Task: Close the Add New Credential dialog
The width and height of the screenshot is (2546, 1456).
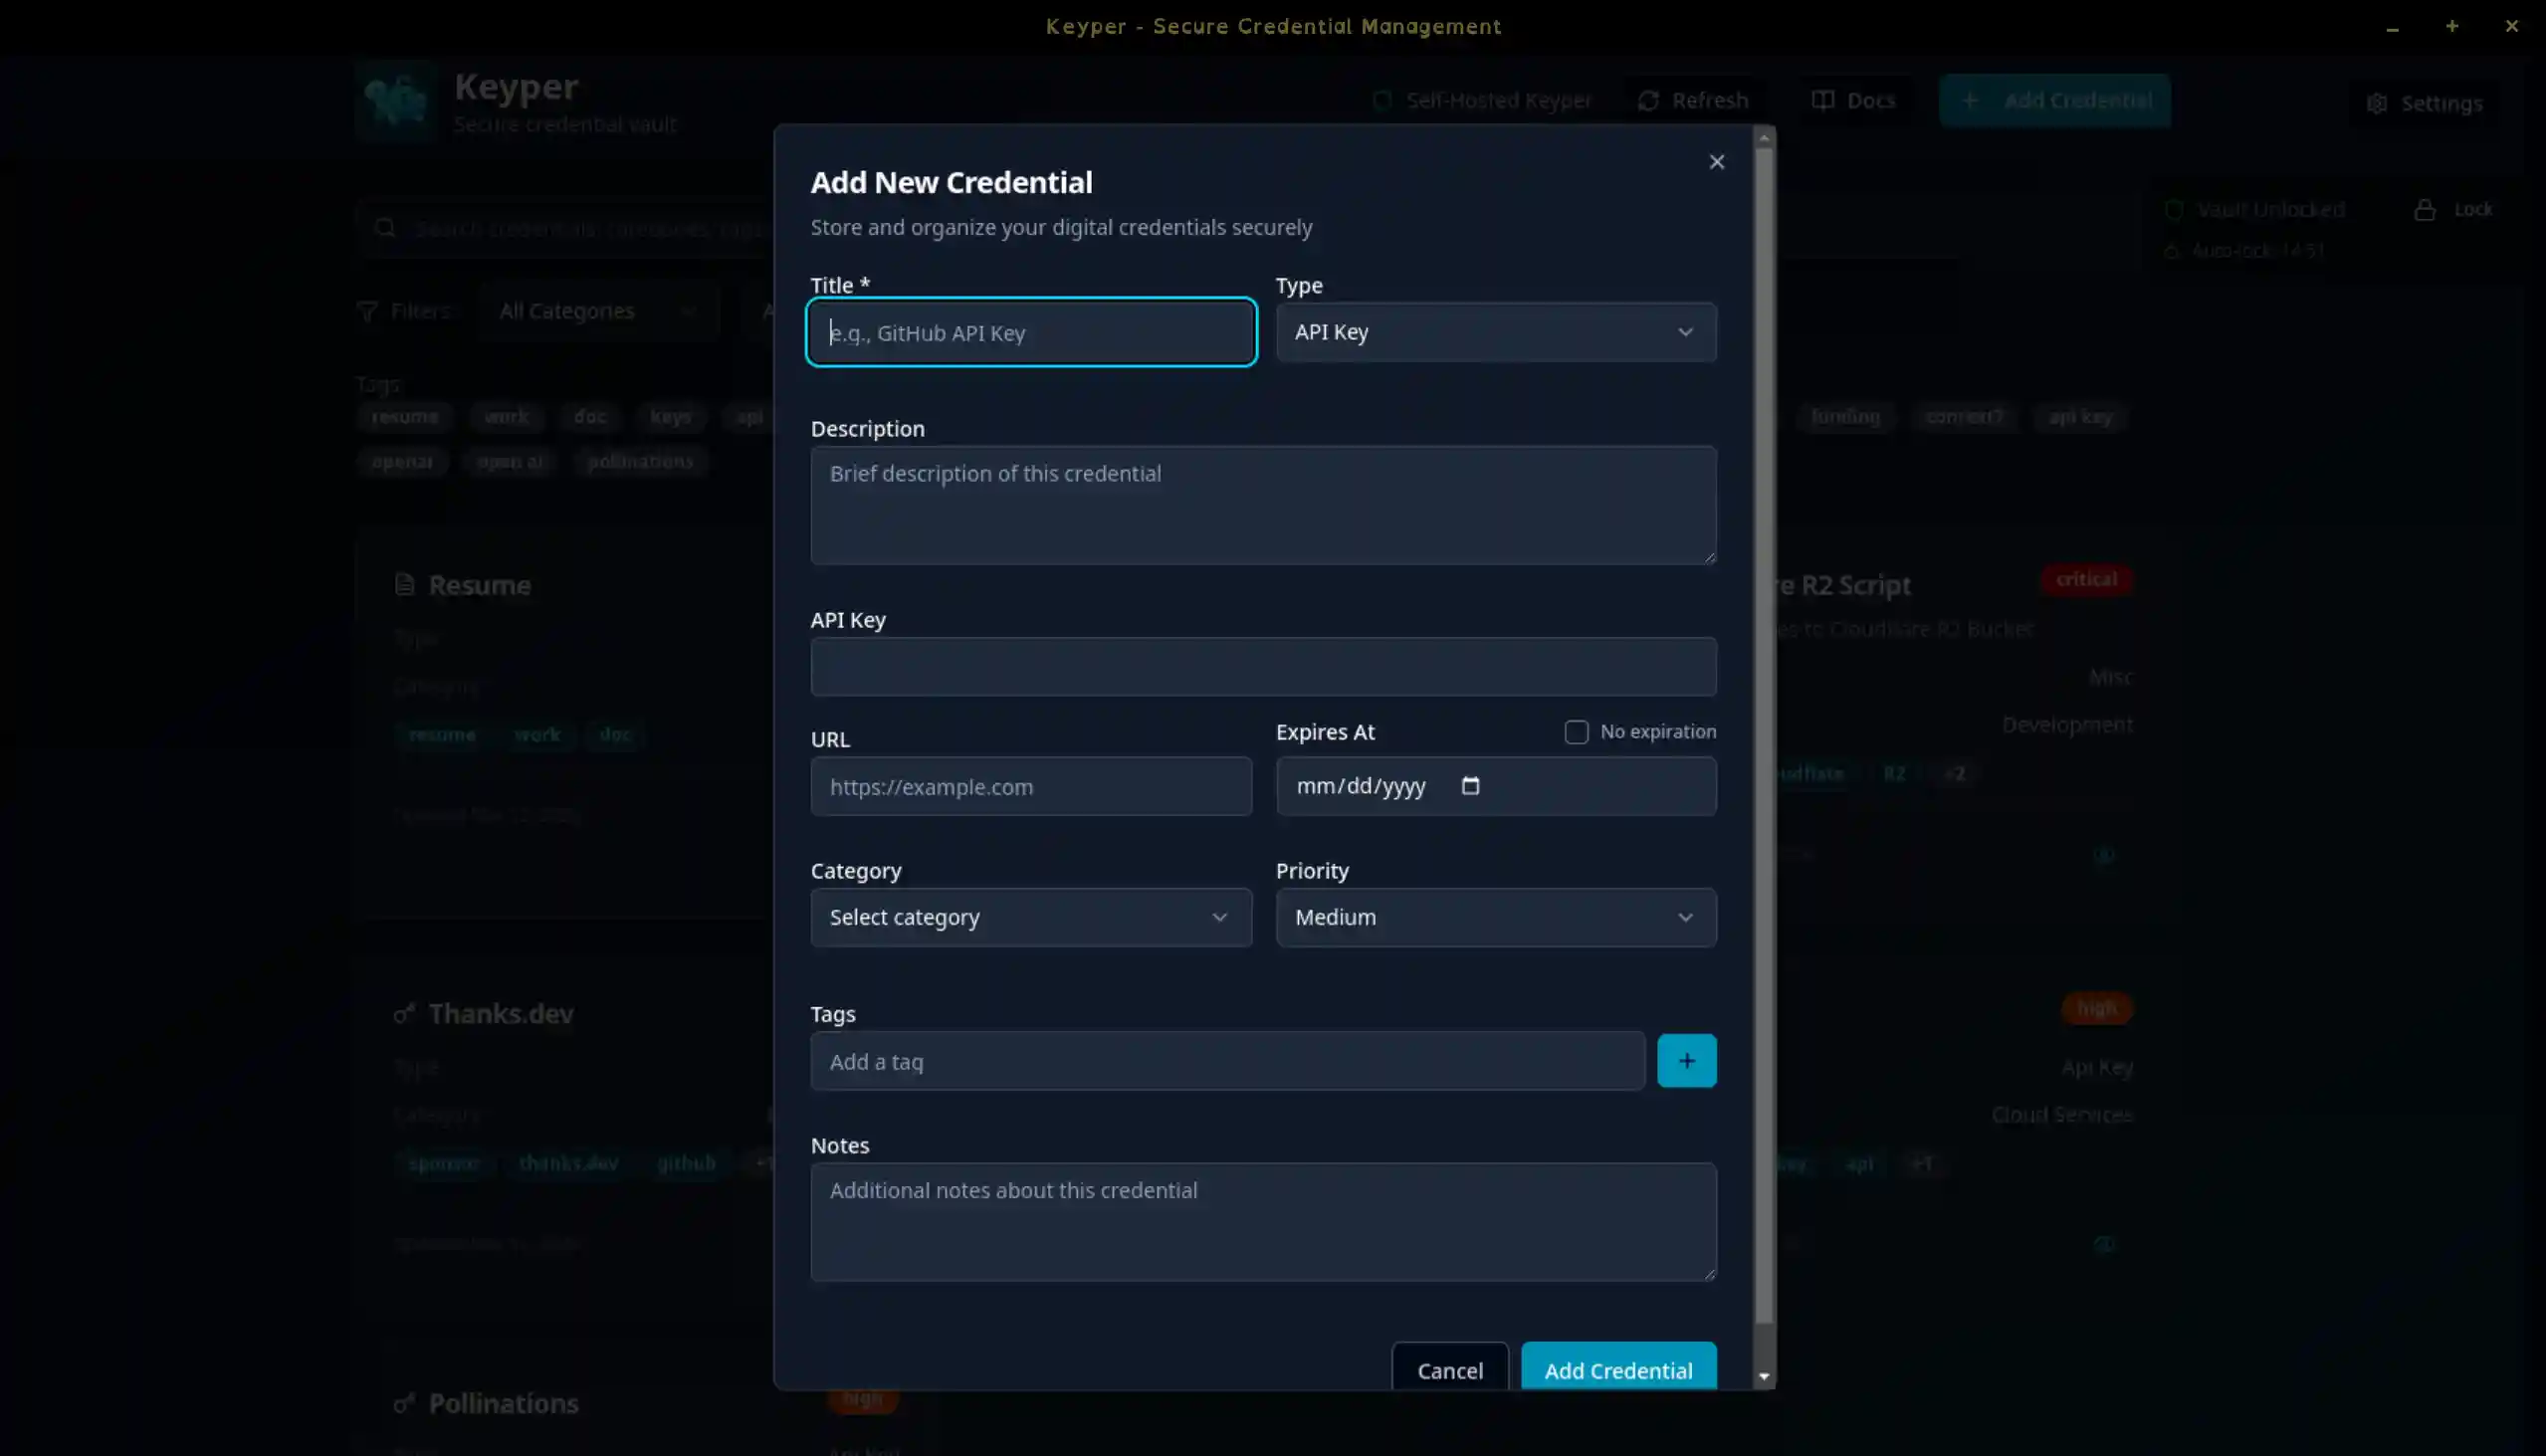Action: [x=1716, y=161]
